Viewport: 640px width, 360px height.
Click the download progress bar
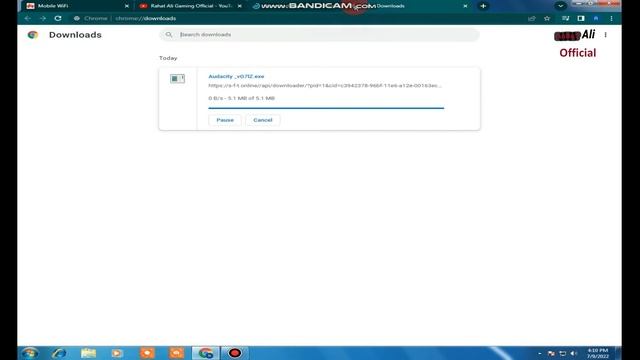[326, 108]
